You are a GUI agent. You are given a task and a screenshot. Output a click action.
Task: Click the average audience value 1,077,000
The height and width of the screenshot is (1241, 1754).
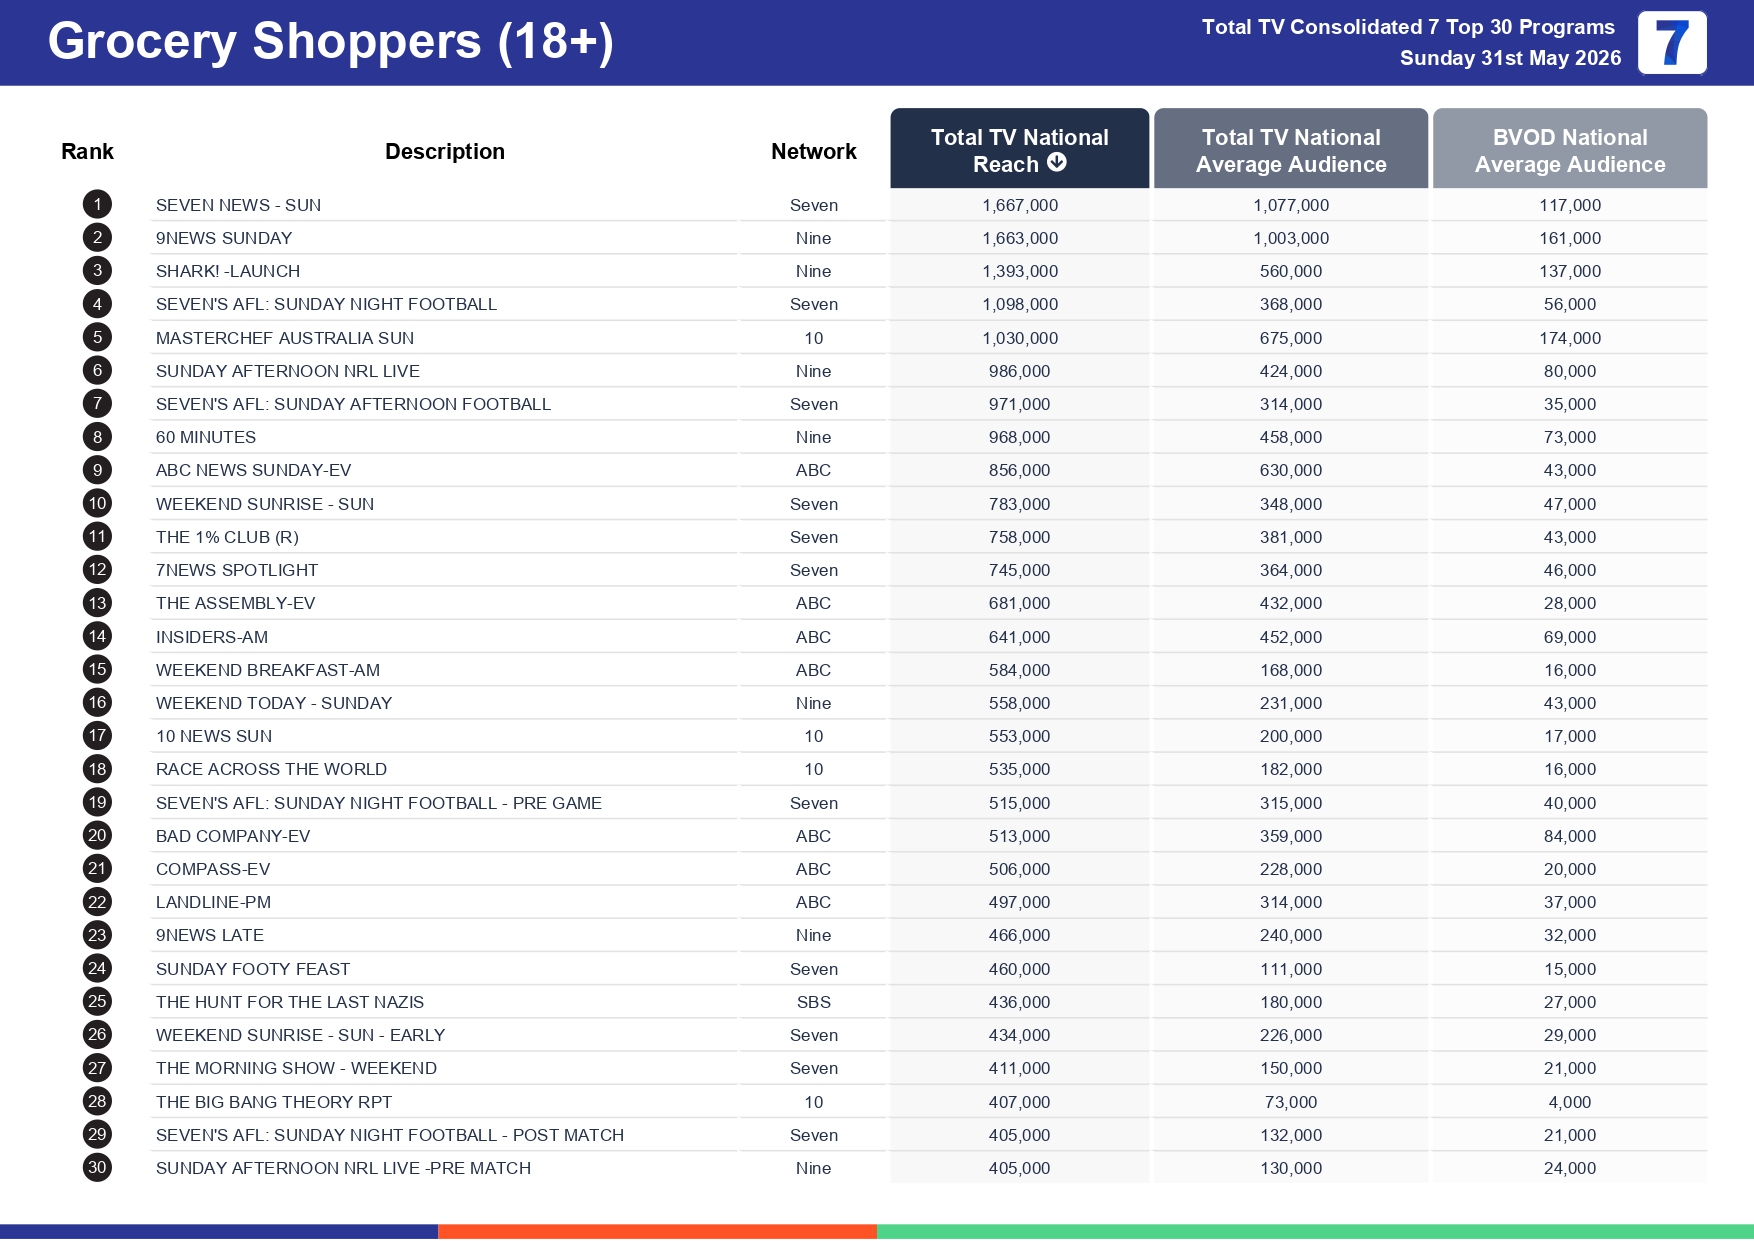[x=1291, y=205]
